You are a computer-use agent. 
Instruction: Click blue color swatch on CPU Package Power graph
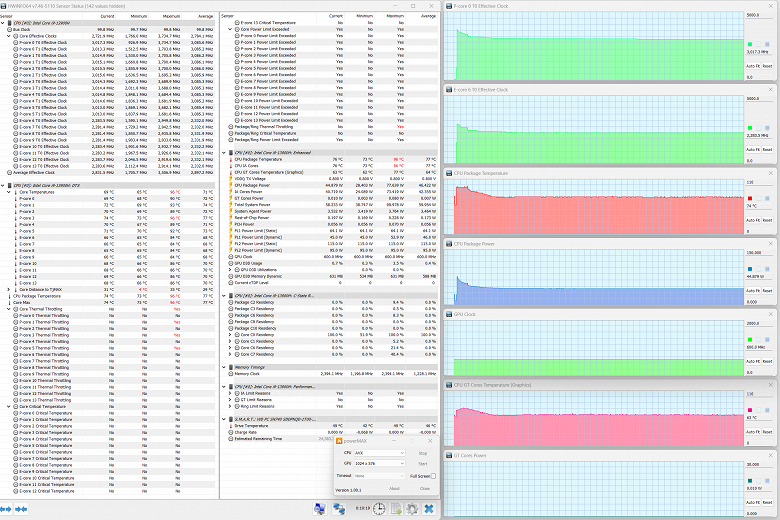point(750,269)
